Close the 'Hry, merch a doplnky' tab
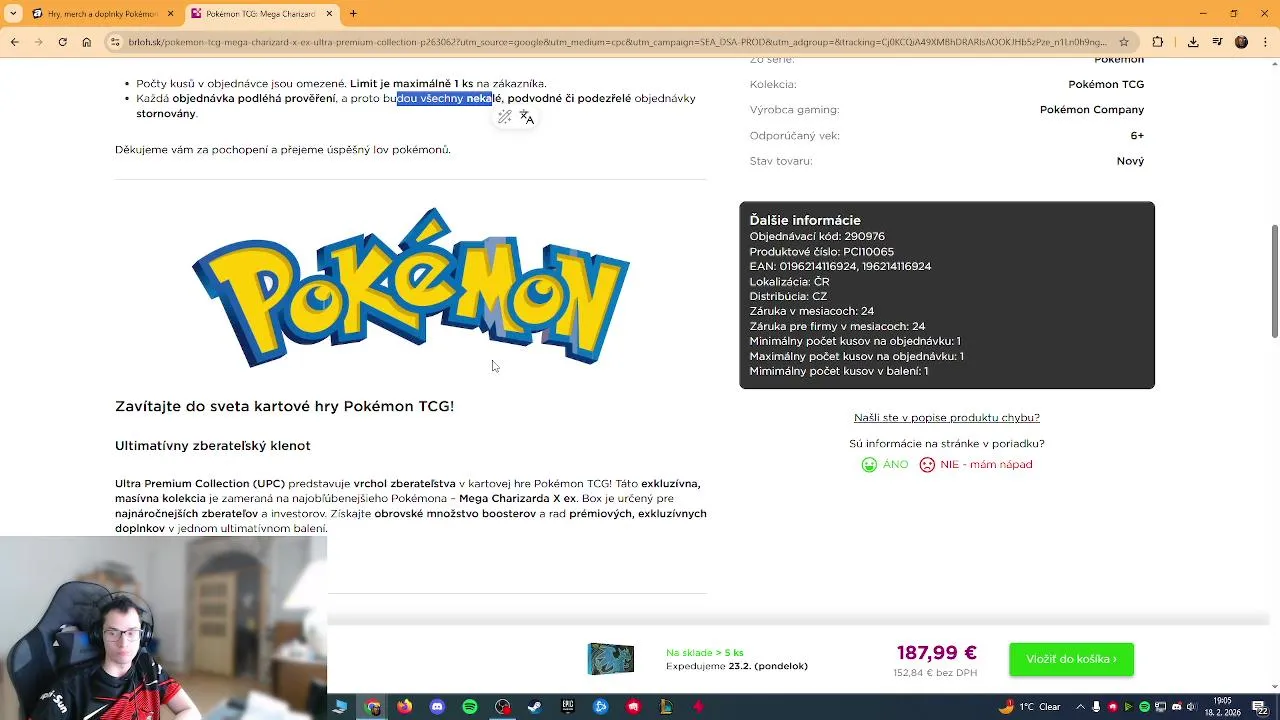This screenshot has height=720, width=1280. pyautogui.click(x=170, y=14)
